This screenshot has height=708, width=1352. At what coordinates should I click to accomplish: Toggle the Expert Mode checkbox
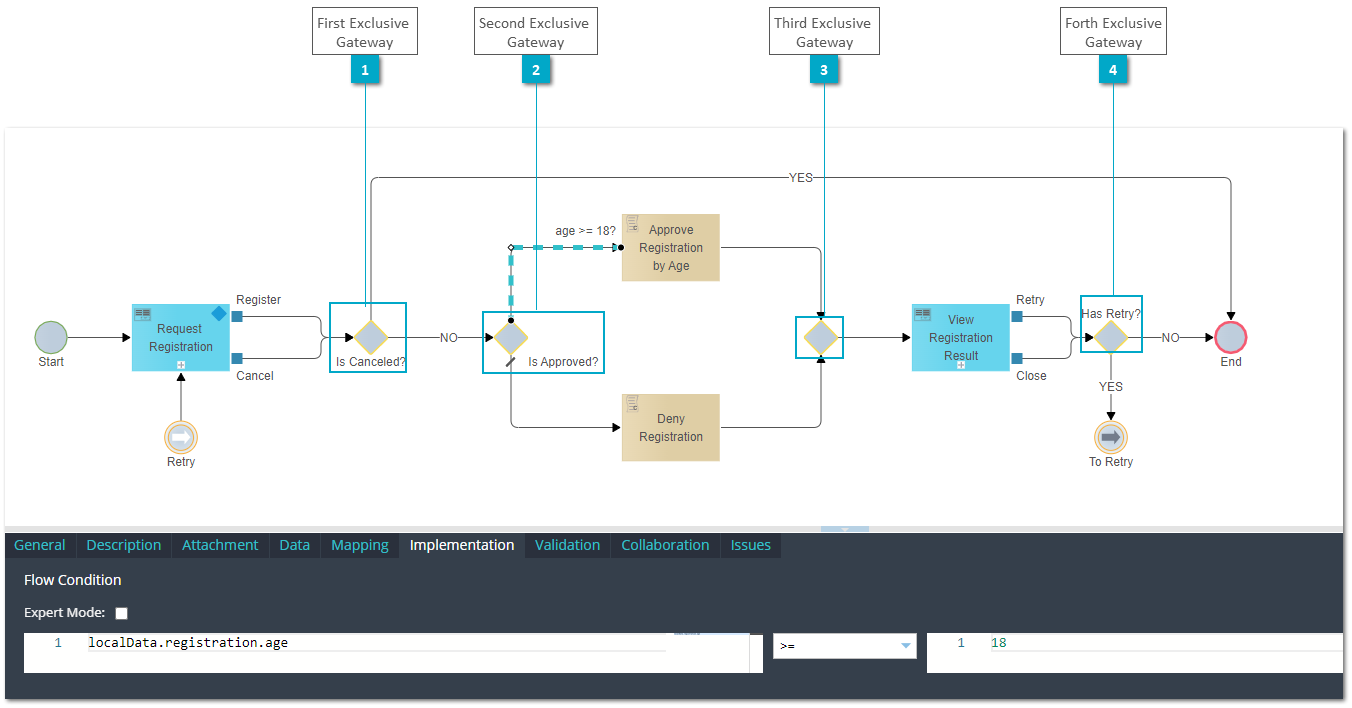122,613
